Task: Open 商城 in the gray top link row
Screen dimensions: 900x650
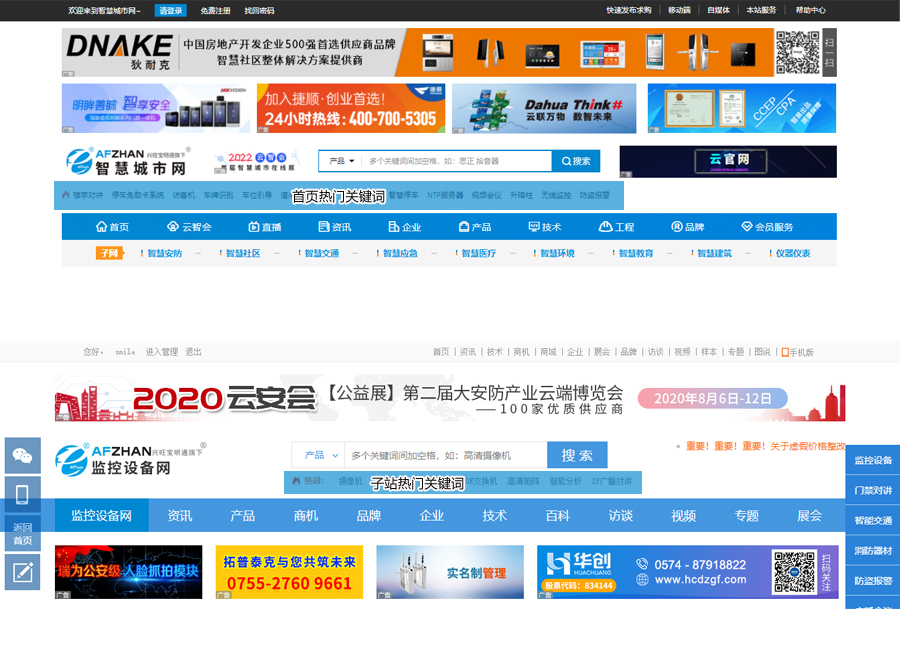Action: 548,352
